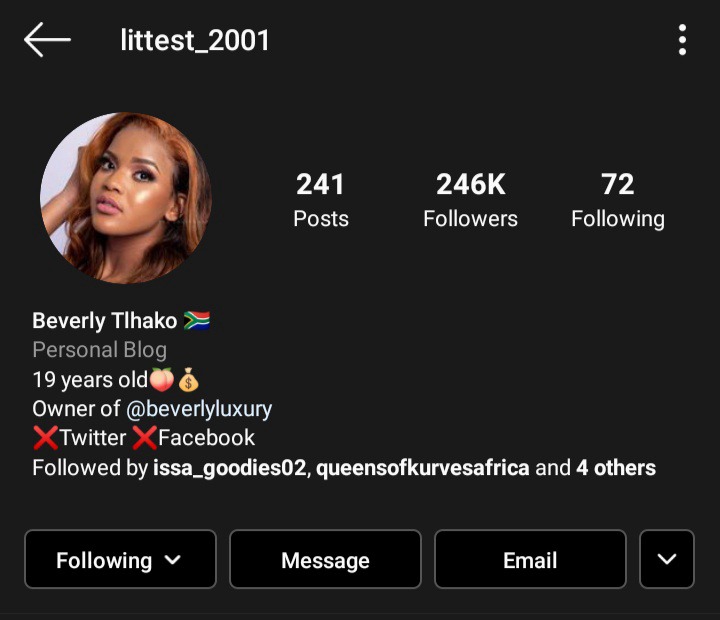
Task: Click the South Africa flag emoji
Action: 197,321
